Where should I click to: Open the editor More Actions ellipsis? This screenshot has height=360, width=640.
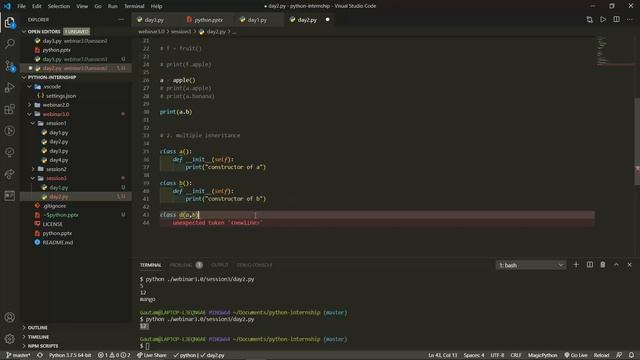point(630,20)
